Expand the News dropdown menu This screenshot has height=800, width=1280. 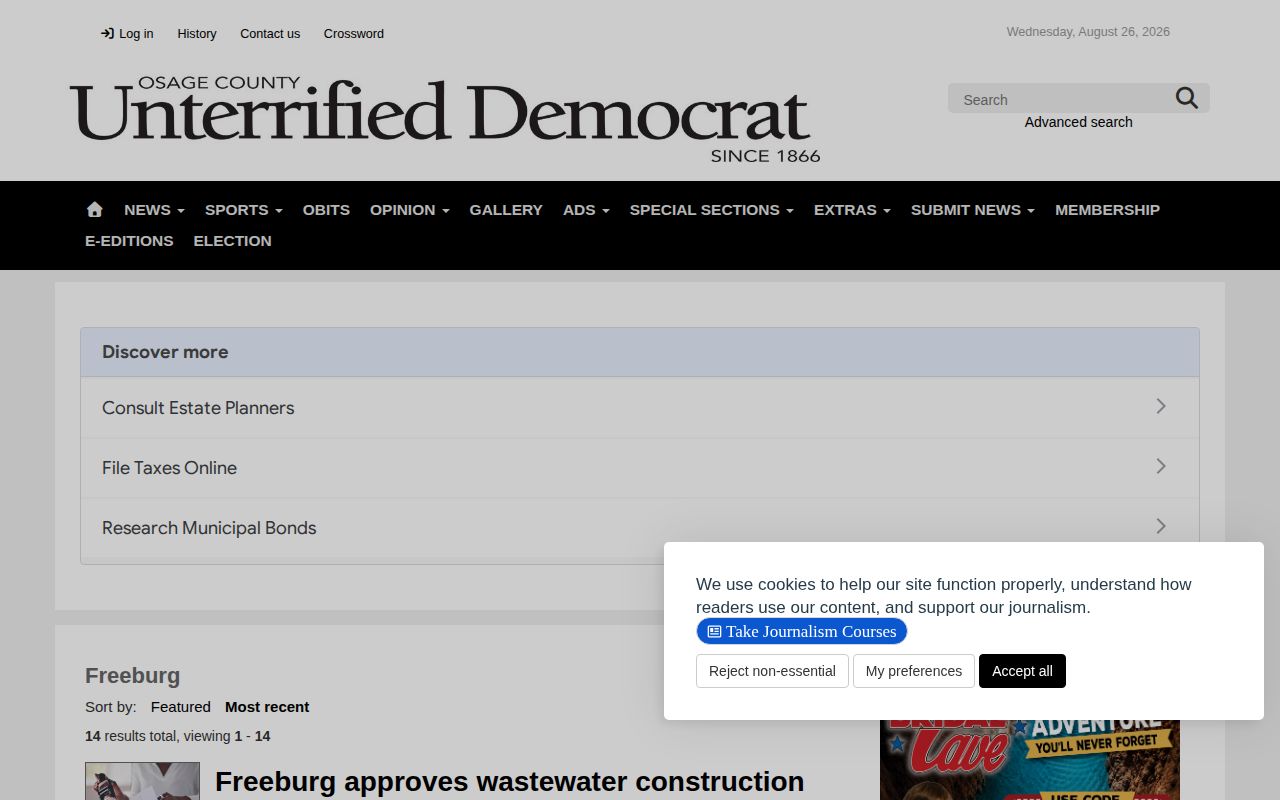pos(154,210)
